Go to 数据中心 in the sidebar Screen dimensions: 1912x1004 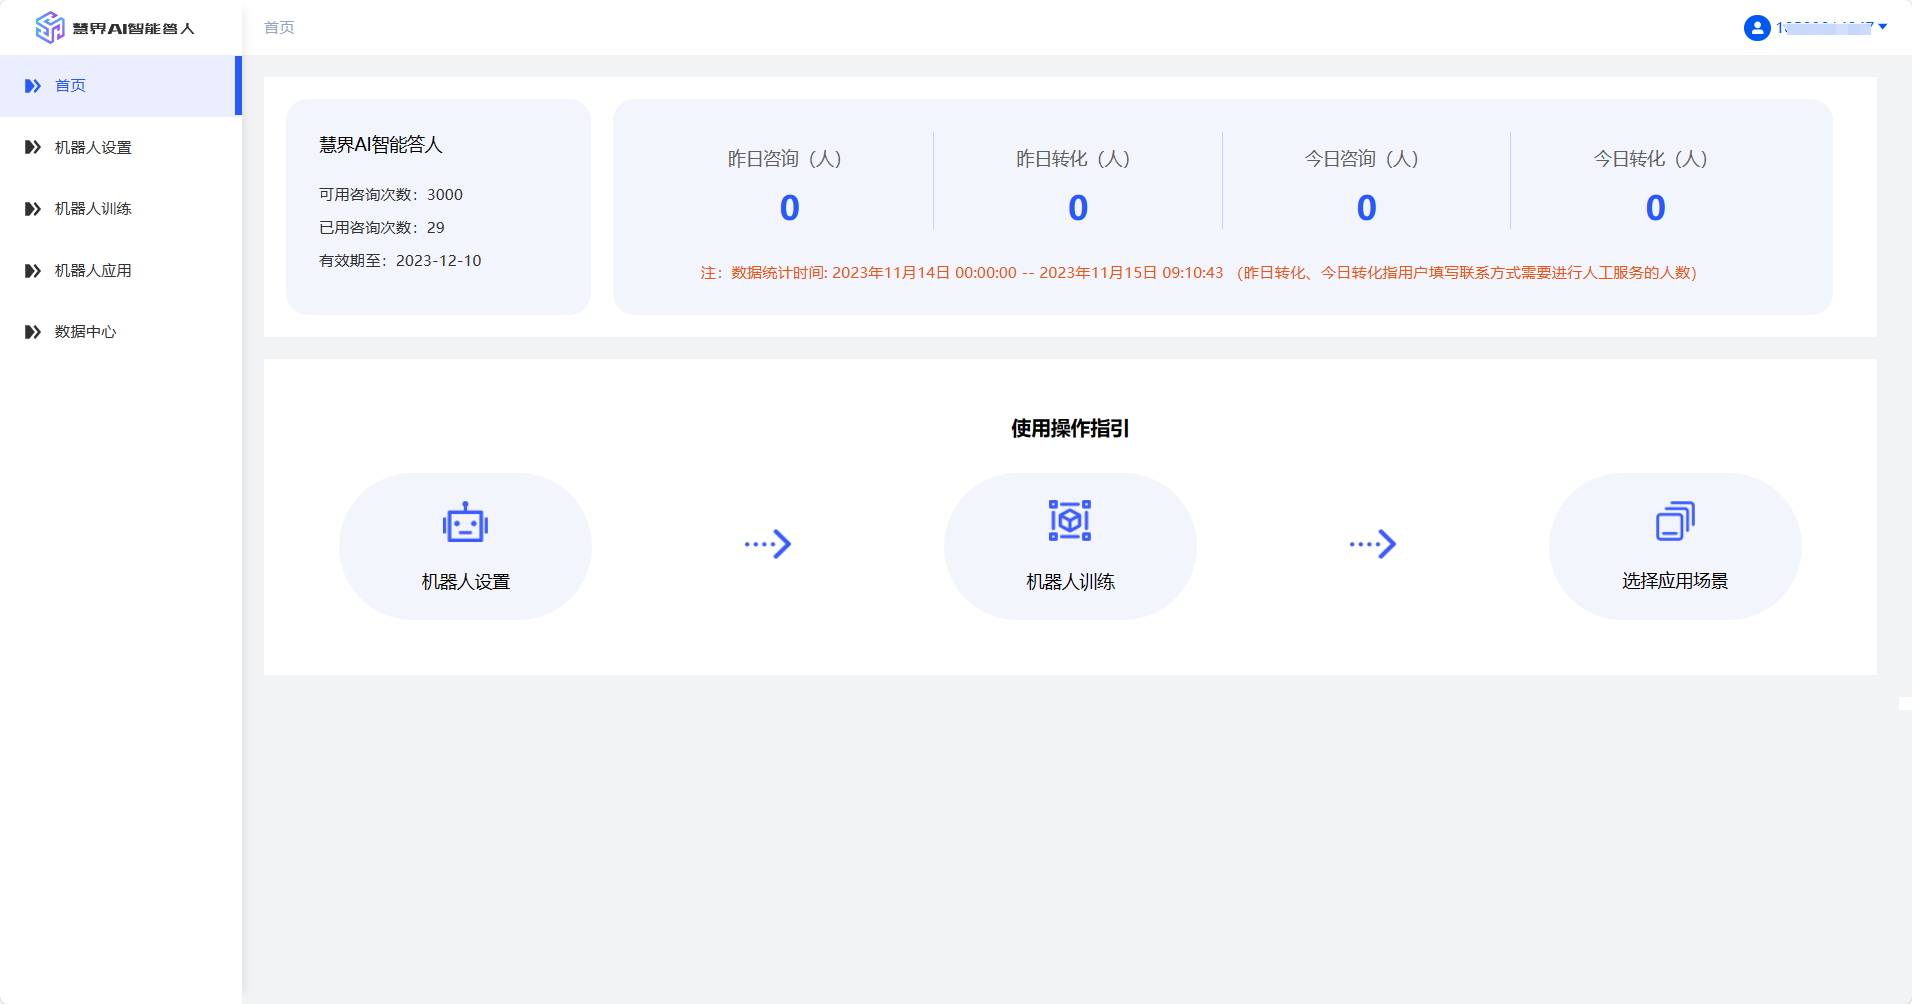point(85,332)
